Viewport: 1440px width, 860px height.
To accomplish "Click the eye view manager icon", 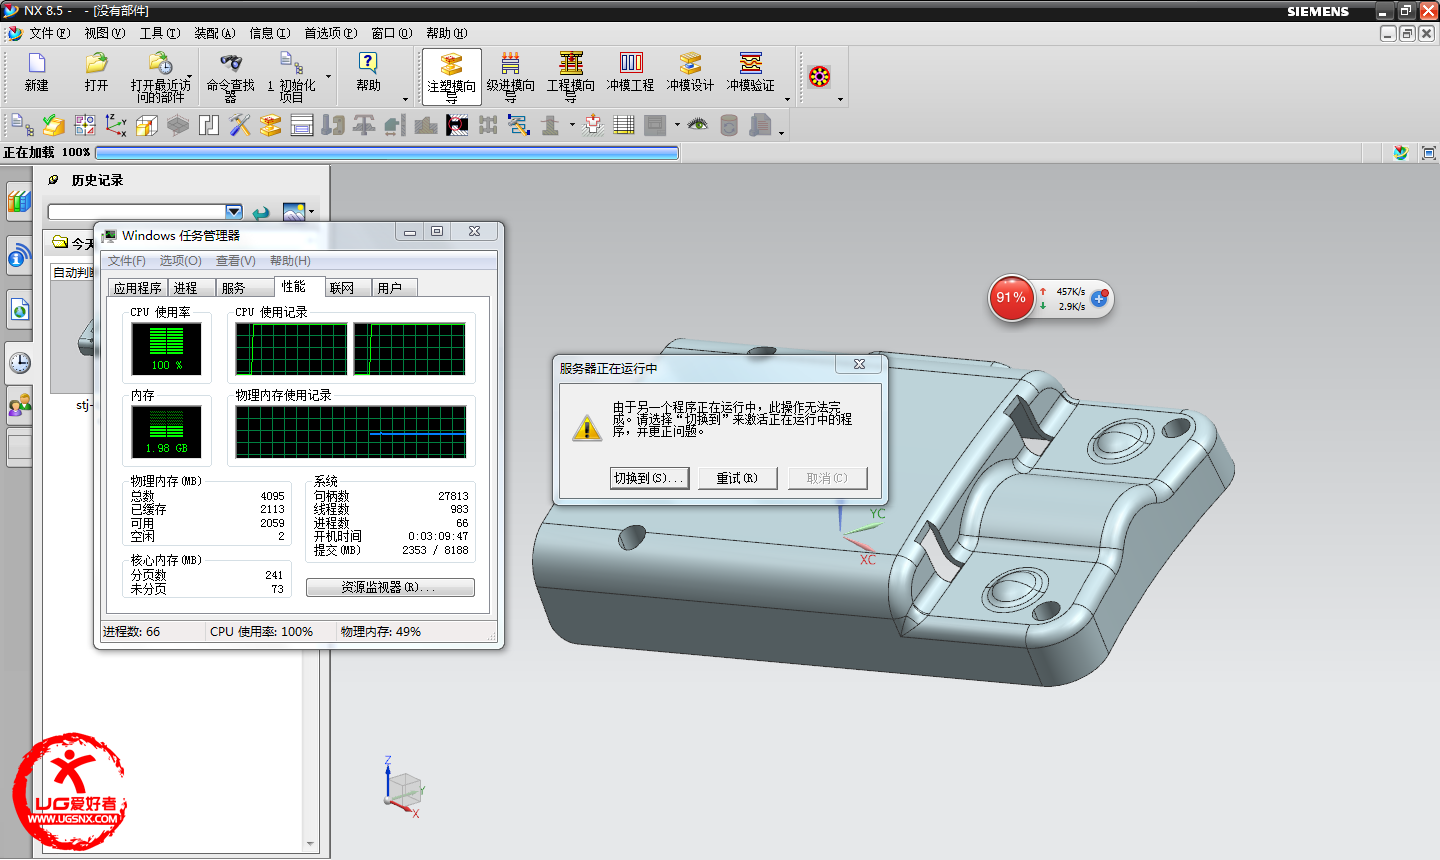I will pos(698,125).
